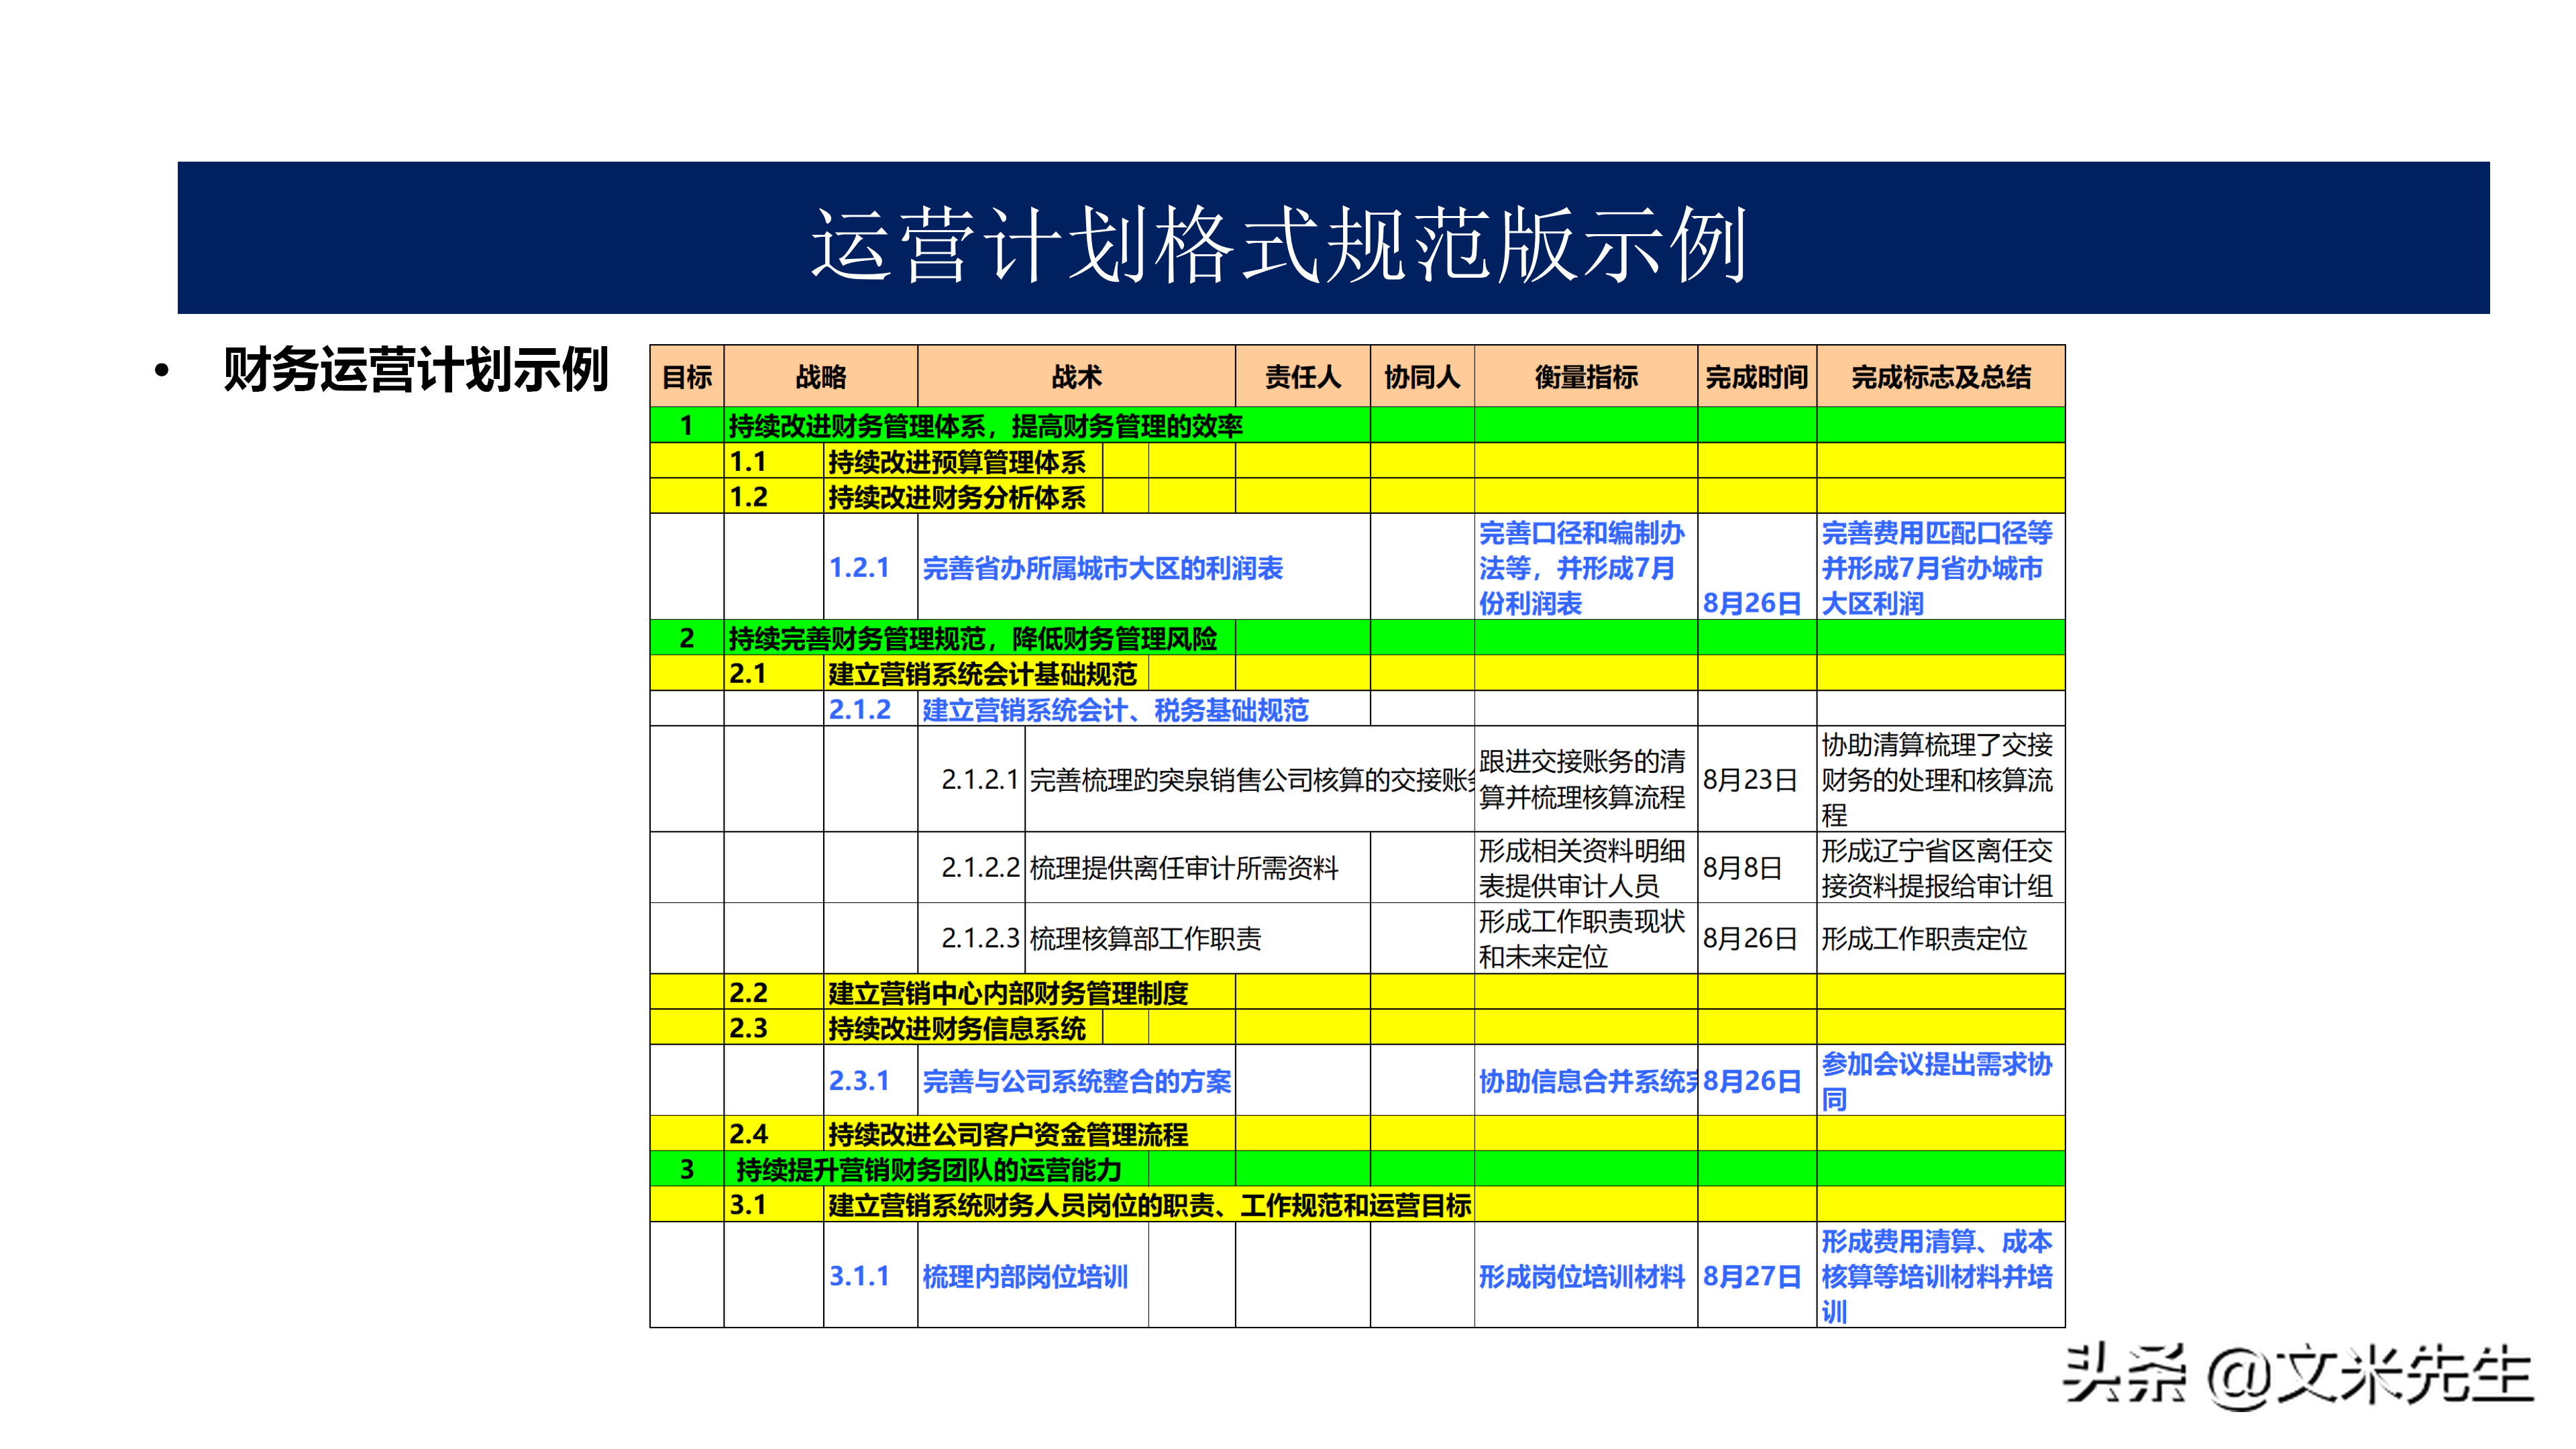Click the 战术 column header
This screenshot has width=2576, height=1449.
click(1077, 377)
